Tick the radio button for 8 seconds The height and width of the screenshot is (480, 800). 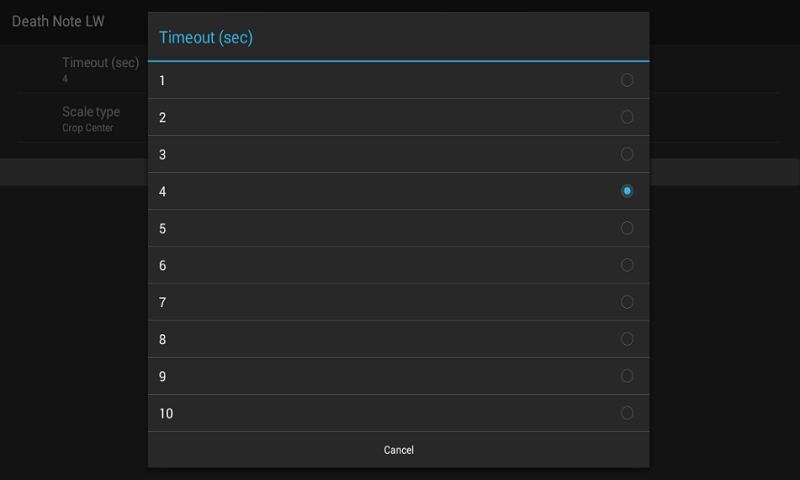tap(627, 339)
